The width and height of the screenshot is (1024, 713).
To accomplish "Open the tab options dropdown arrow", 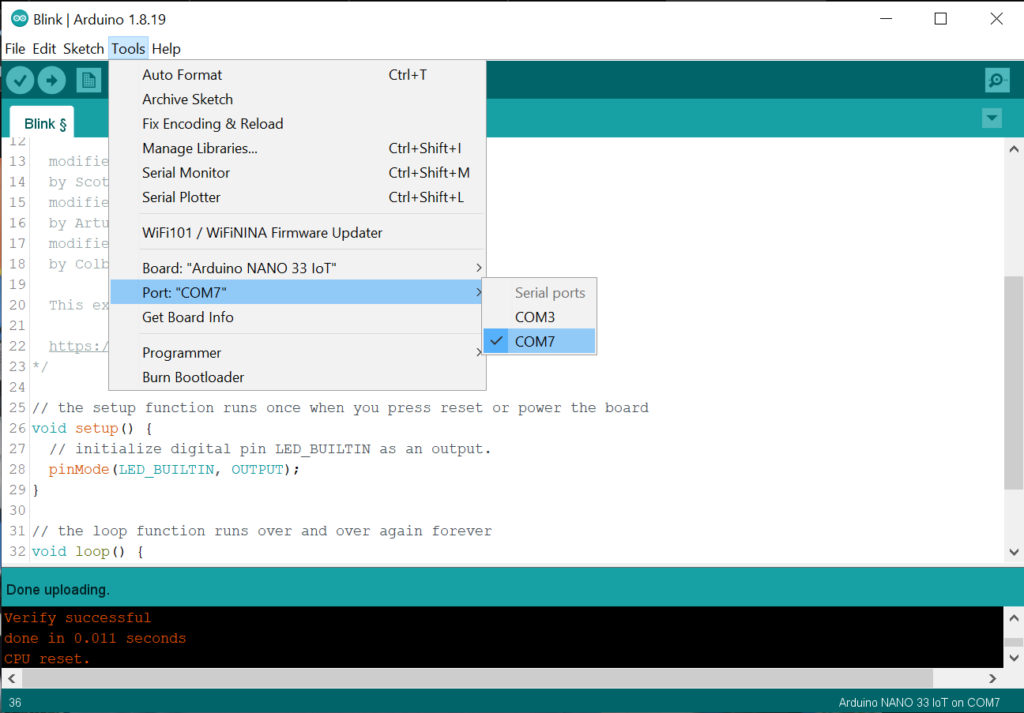I will (991, 119).
